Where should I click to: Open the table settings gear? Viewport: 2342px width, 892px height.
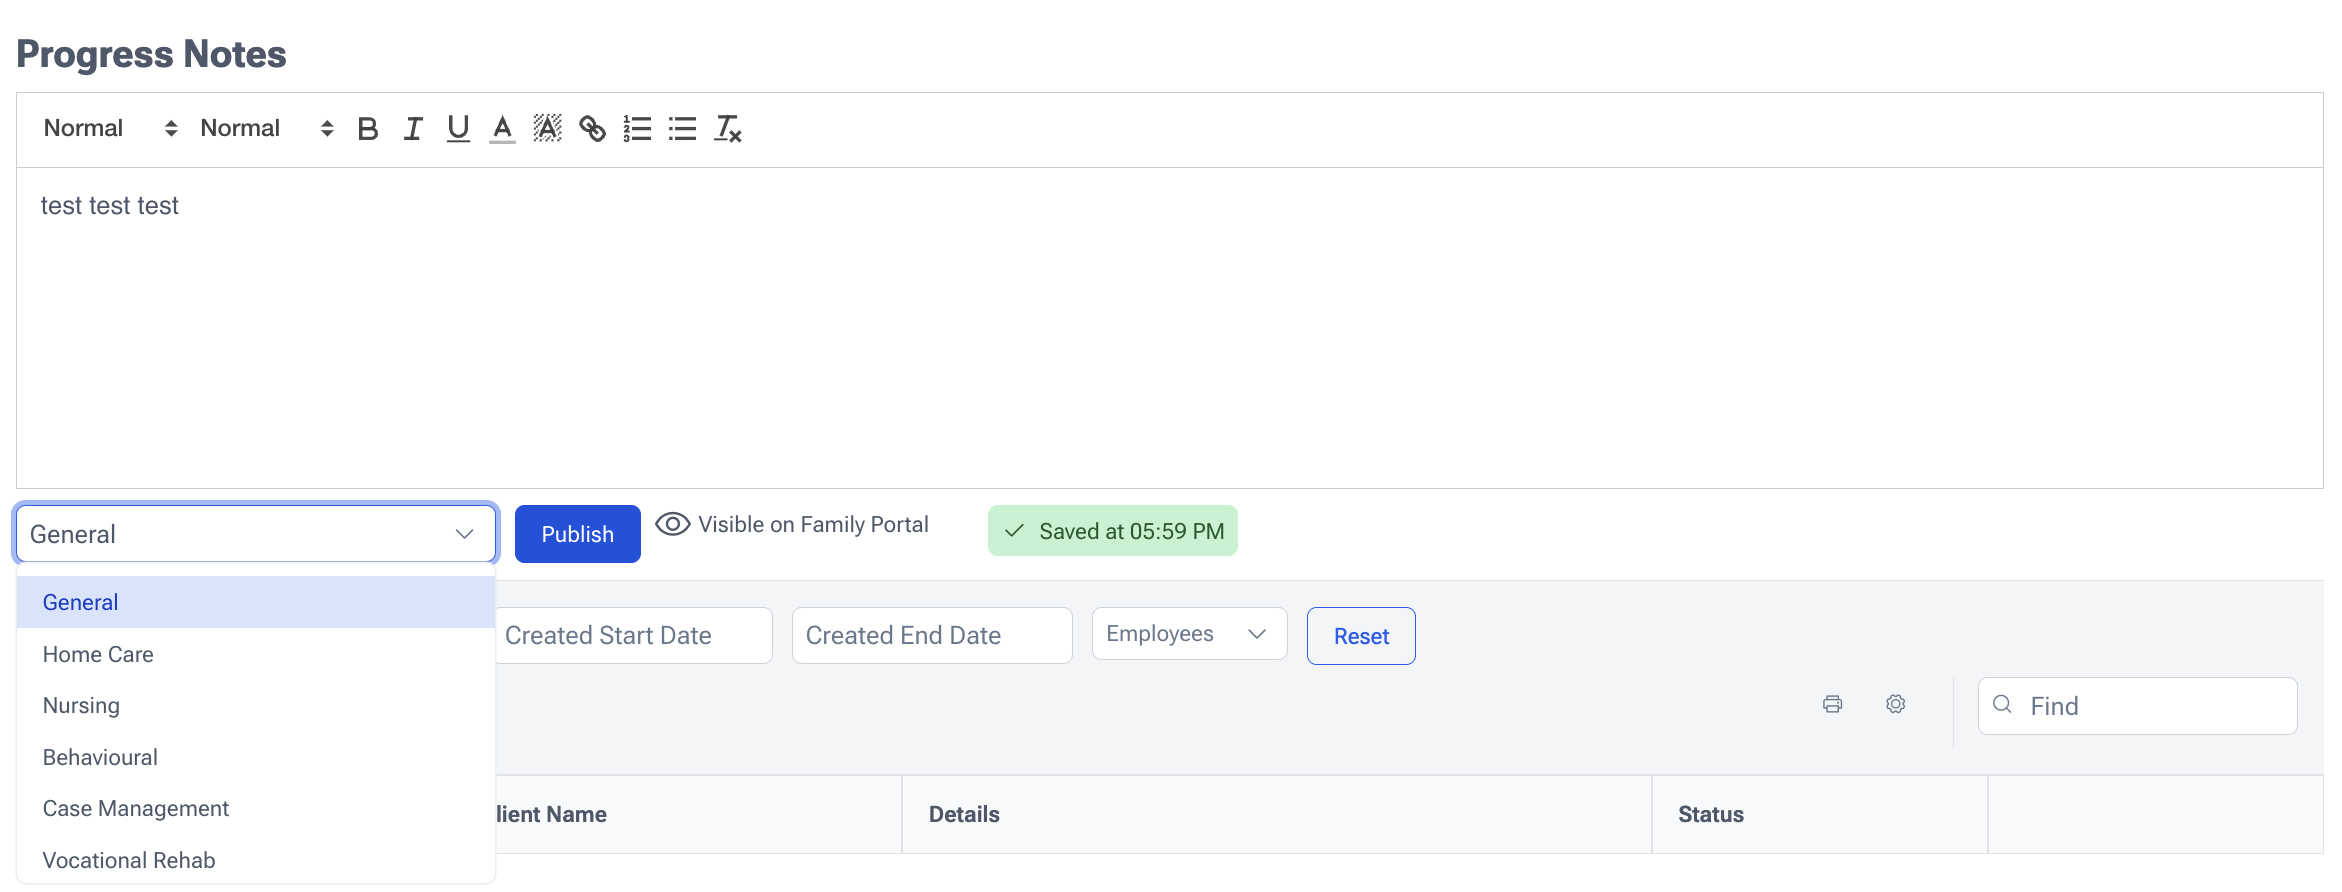click(1895, 704)
